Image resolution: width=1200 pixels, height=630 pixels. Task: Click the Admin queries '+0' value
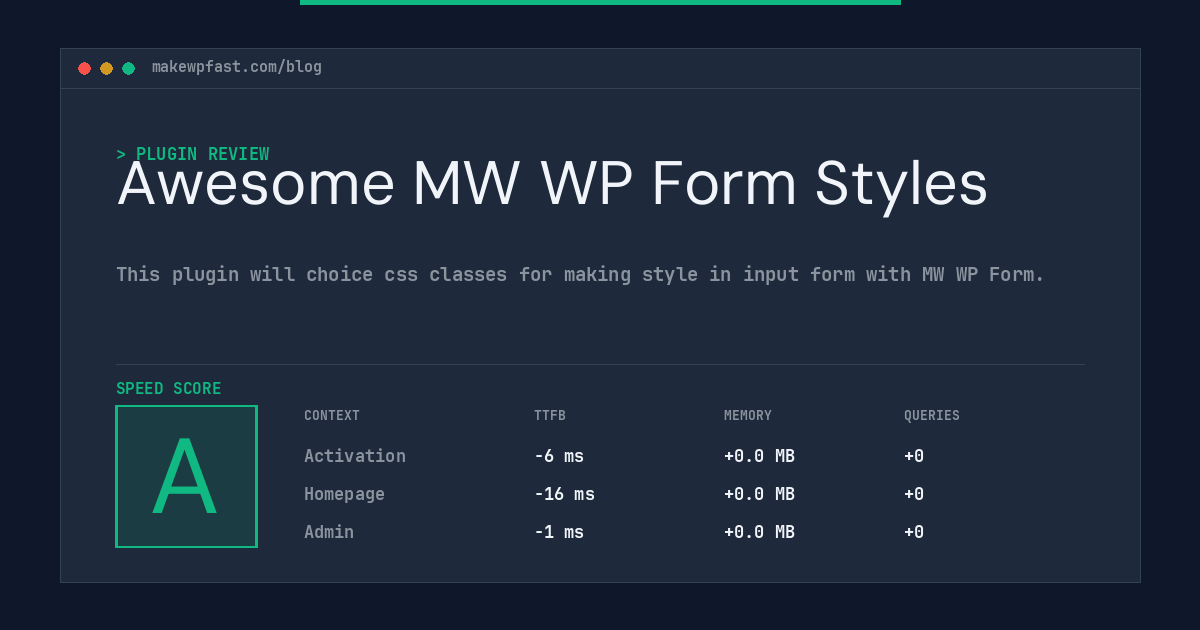click(914, 532)
